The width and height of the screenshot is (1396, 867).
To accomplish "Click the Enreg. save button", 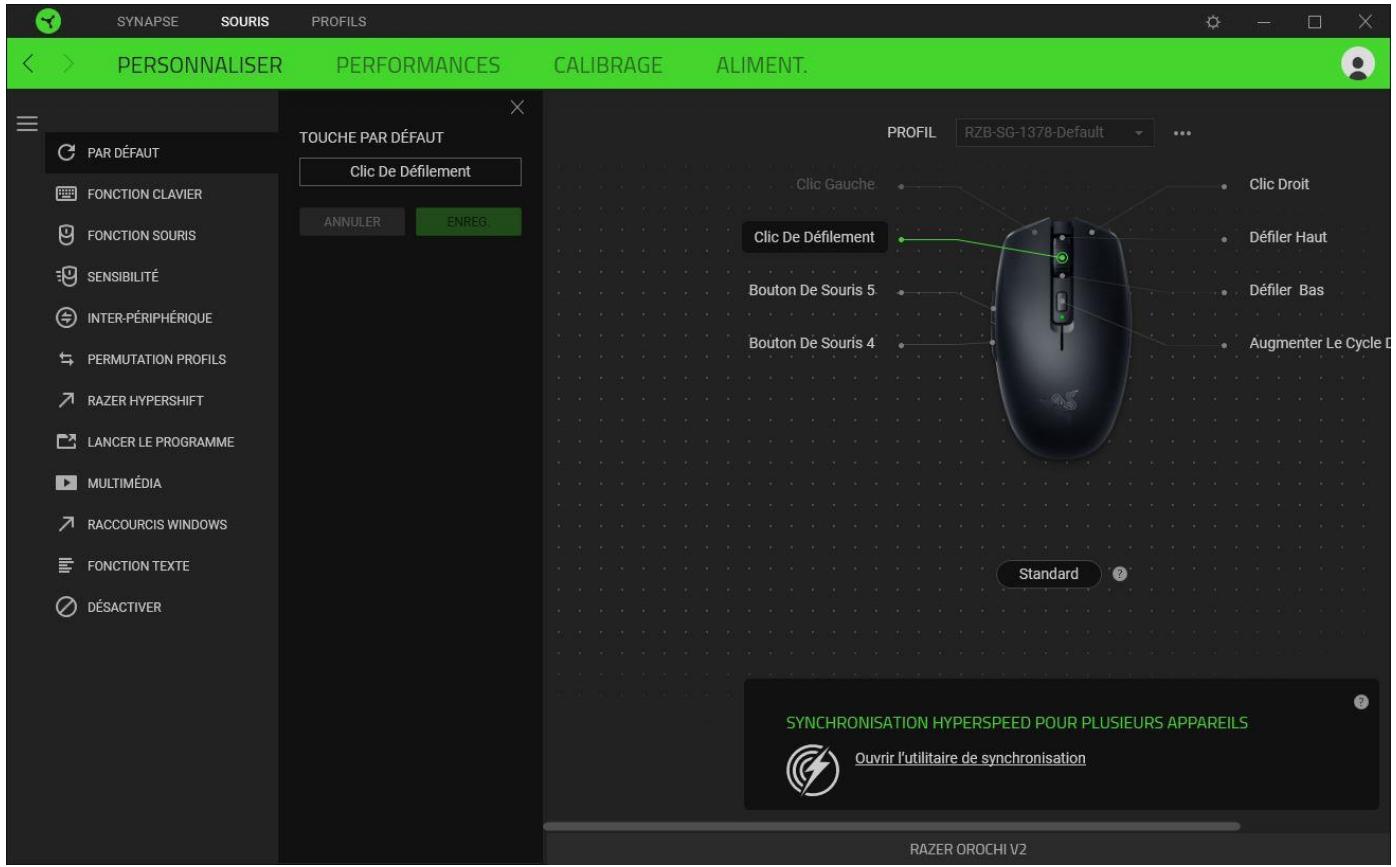I will pyautogui.click(x=469, y=222).
